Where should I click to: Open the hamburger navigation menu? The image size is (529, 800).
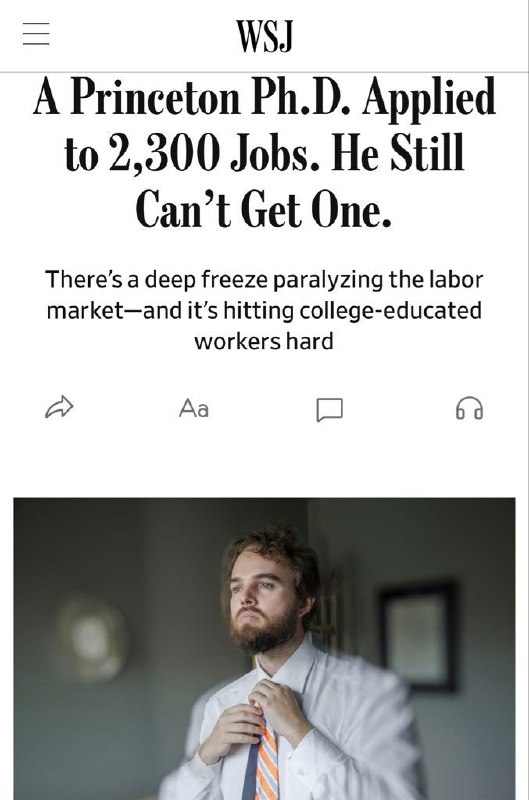click(x=36, y=34)
